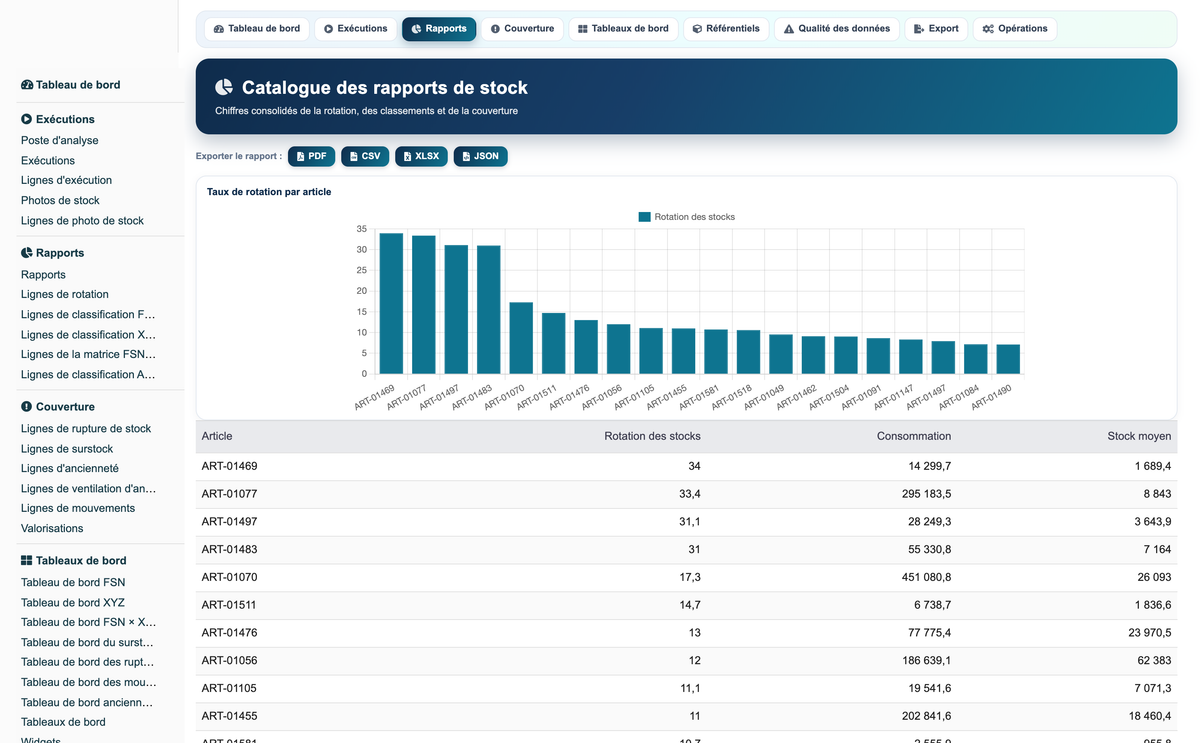Open Valorisations in the sidebar

pyautogui.click(x=52, y=529)
